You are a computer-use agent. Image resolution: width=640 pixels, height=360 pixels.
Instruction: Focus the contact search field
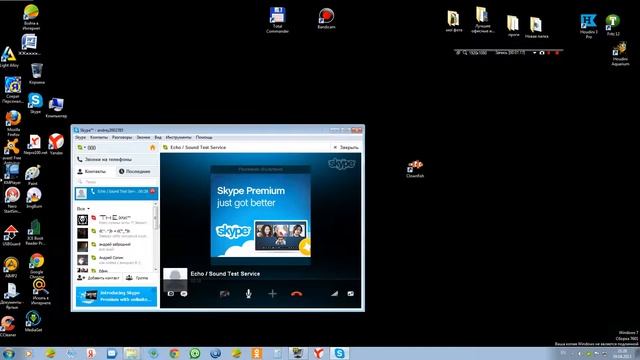[x=116, y=182]
